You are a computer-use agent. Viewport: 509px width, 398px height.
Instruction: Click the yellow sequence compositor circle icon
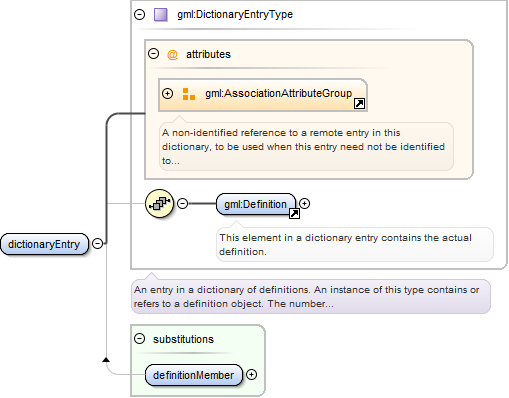160,203
